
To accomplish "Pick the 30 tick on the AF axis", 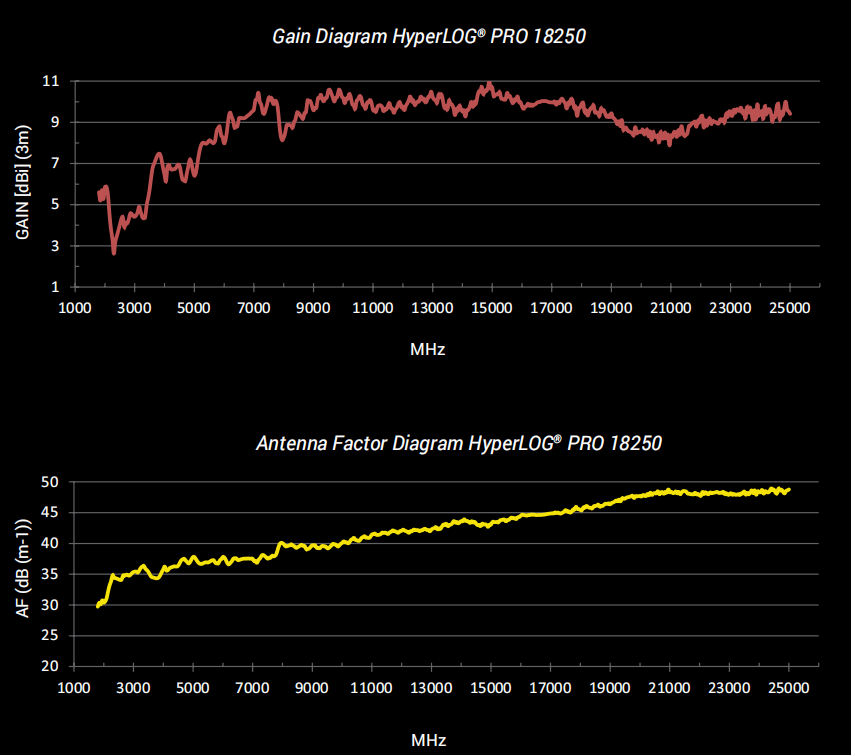I will [49, 605].
